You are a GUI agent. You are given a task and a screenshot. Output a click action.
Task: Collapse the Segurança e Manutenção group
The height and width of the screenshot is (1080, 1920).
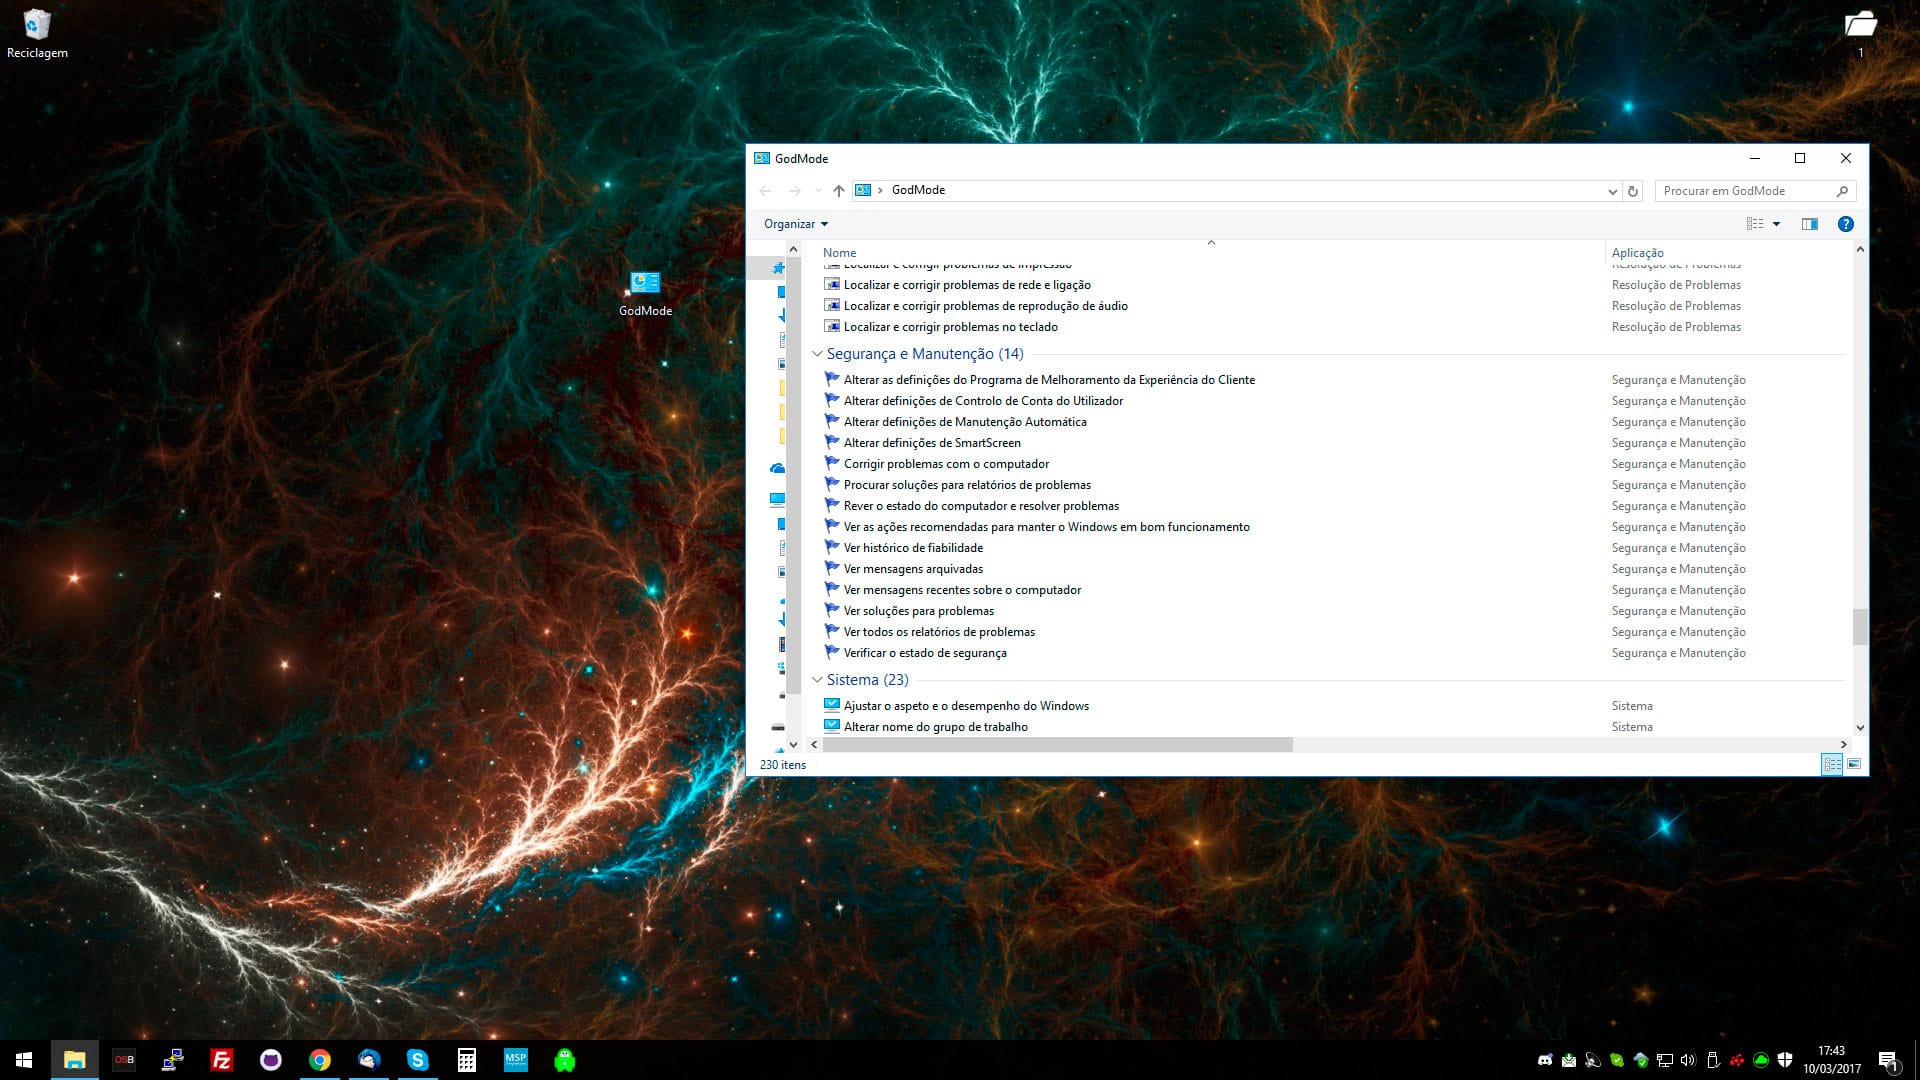point(817,354)
